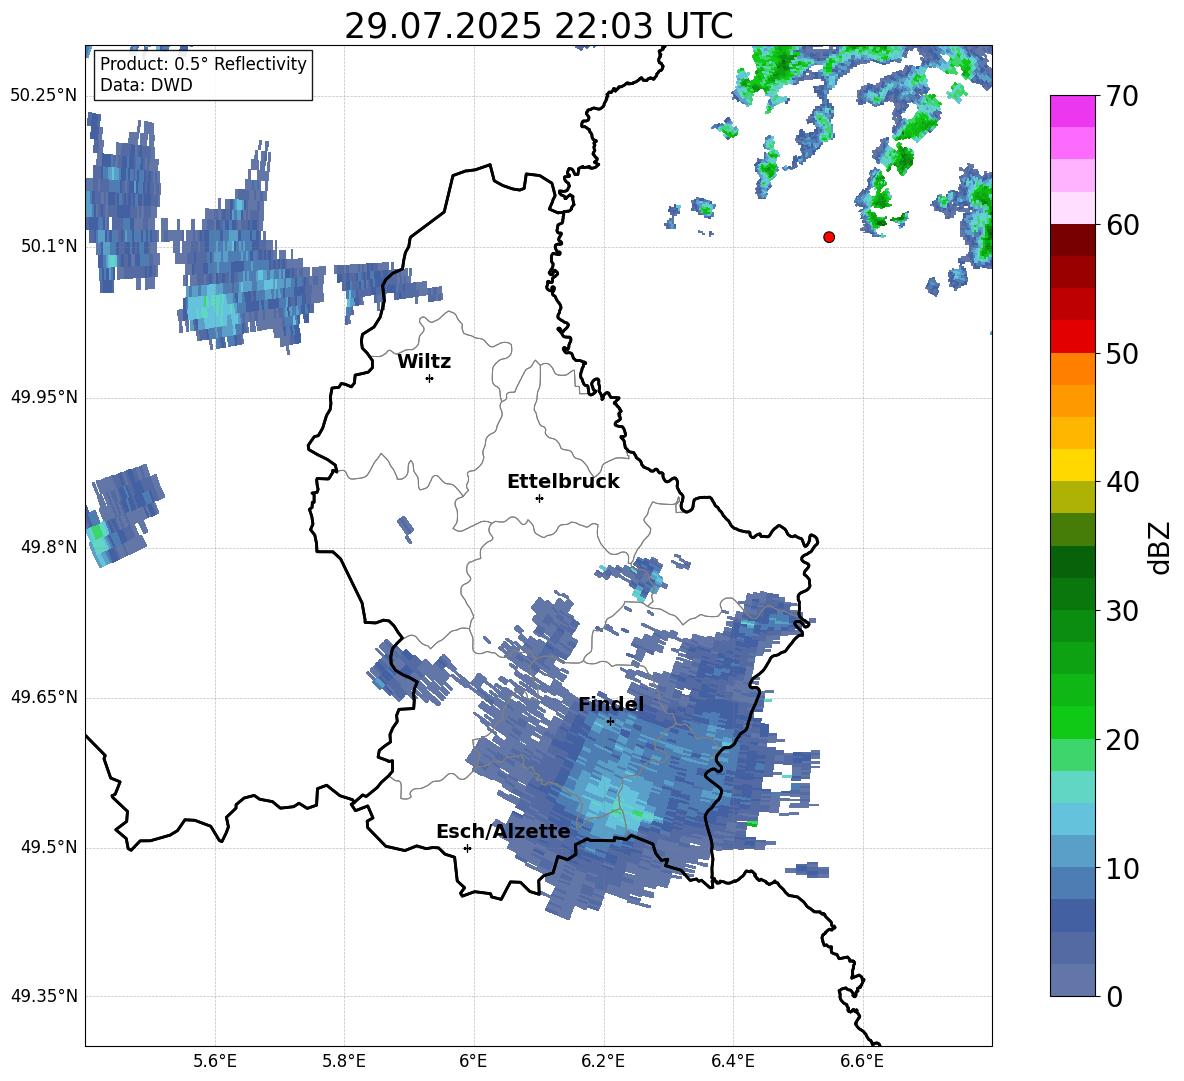Image resolution: width=1184 pixels, height=1081 pixels.
Task: Click the slate blue colorbar segment near 0
Action: 1073,981
